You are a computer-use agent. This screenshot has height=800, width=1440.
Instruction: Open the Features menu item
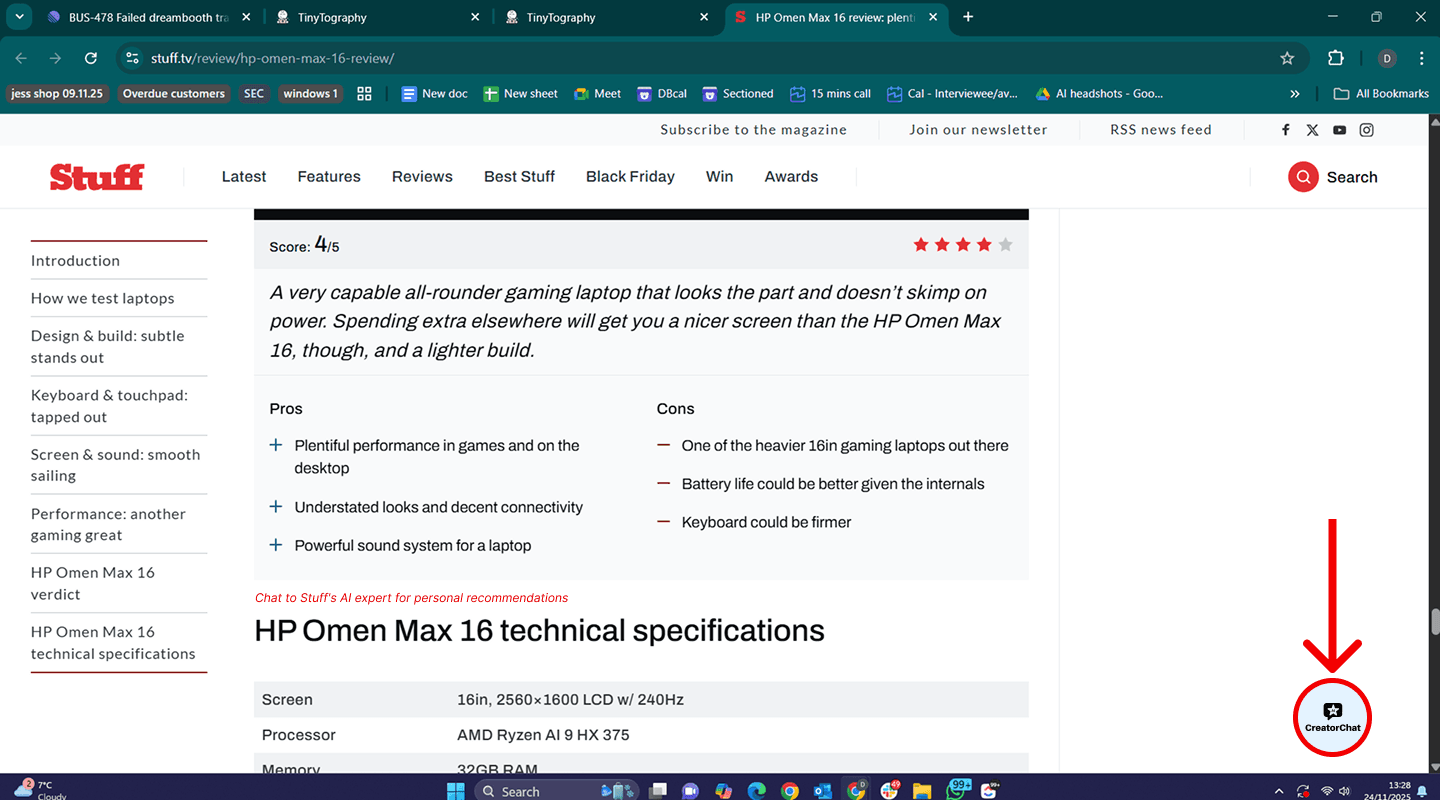tap(329, 177)
